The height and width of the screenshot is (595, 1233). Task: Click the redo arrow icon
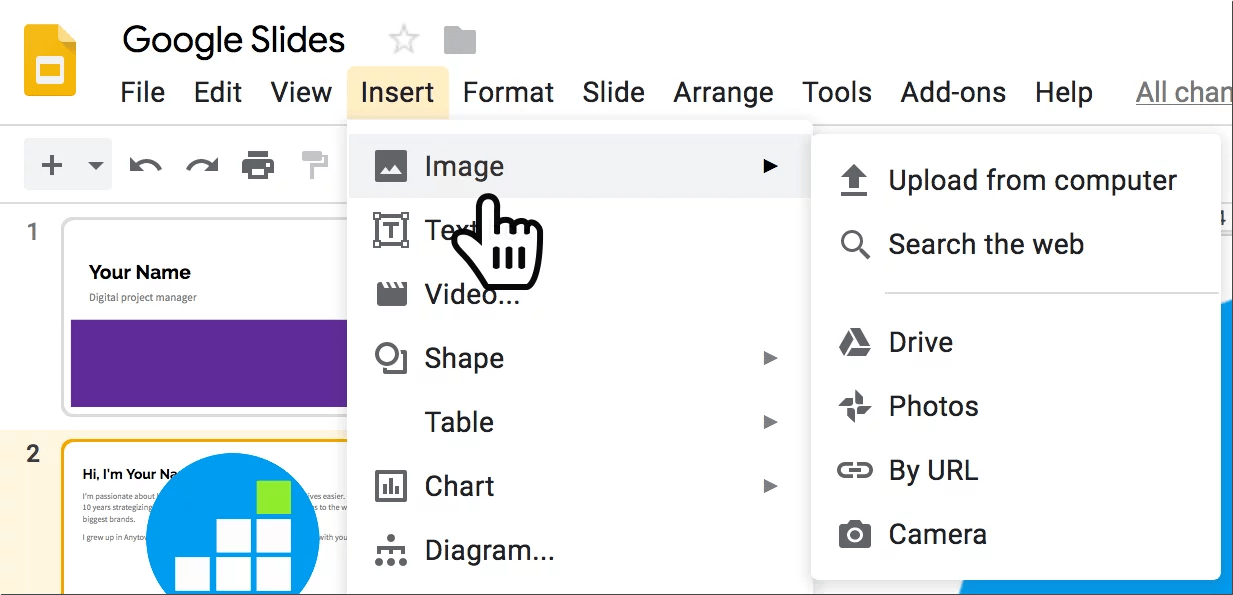(x=202, y=165)
